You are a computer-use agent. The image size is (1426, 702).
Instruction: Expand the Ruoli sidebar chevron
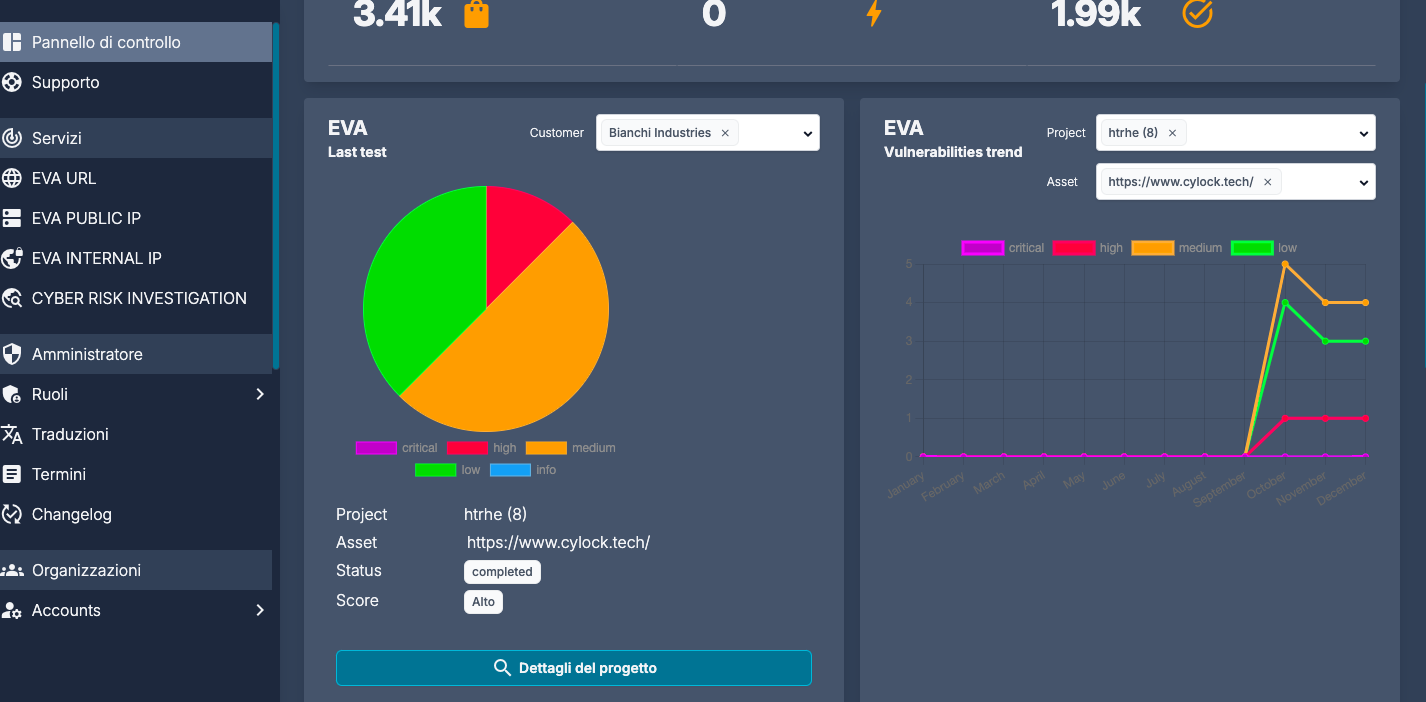coord(259,394)
